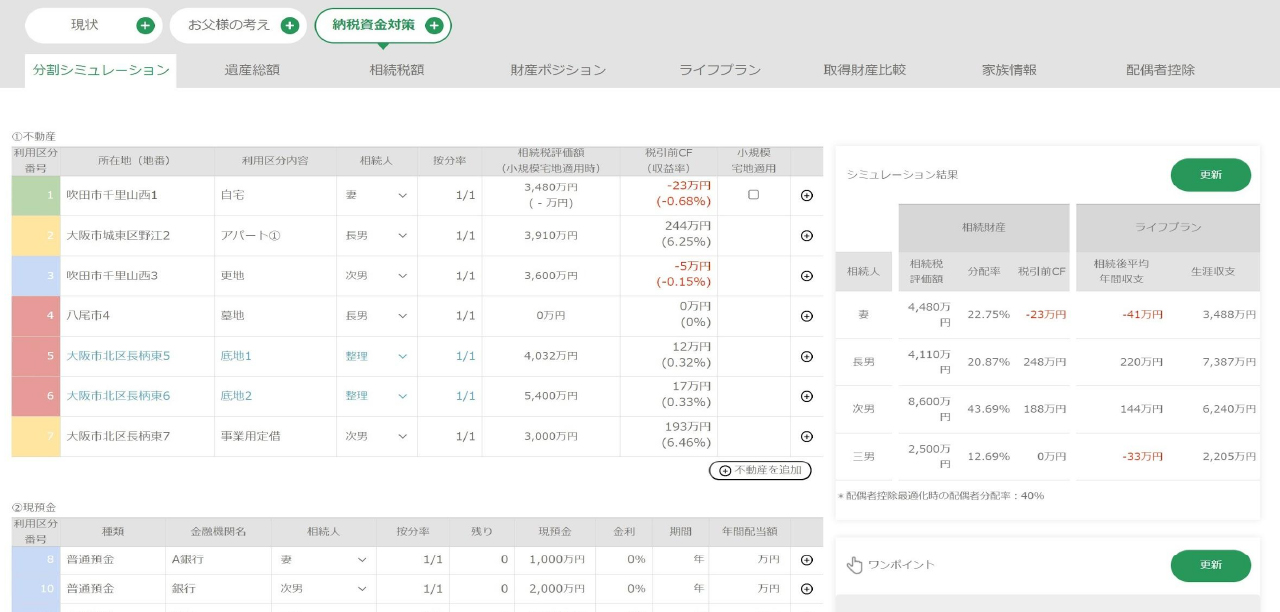The image size is (1280, 612).
Task: Click plus icon in 自宅 property row
Action: [807, 195]
